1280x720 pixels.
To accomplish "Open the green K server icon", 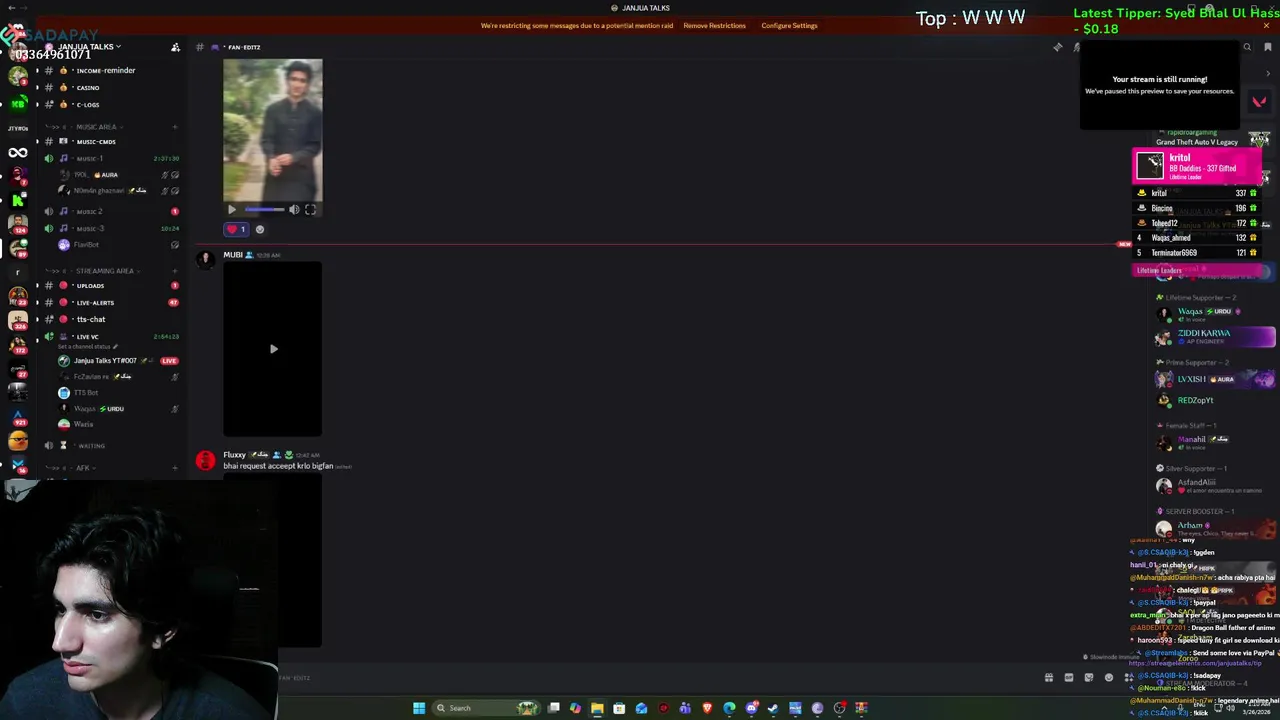I will (18, 200).
